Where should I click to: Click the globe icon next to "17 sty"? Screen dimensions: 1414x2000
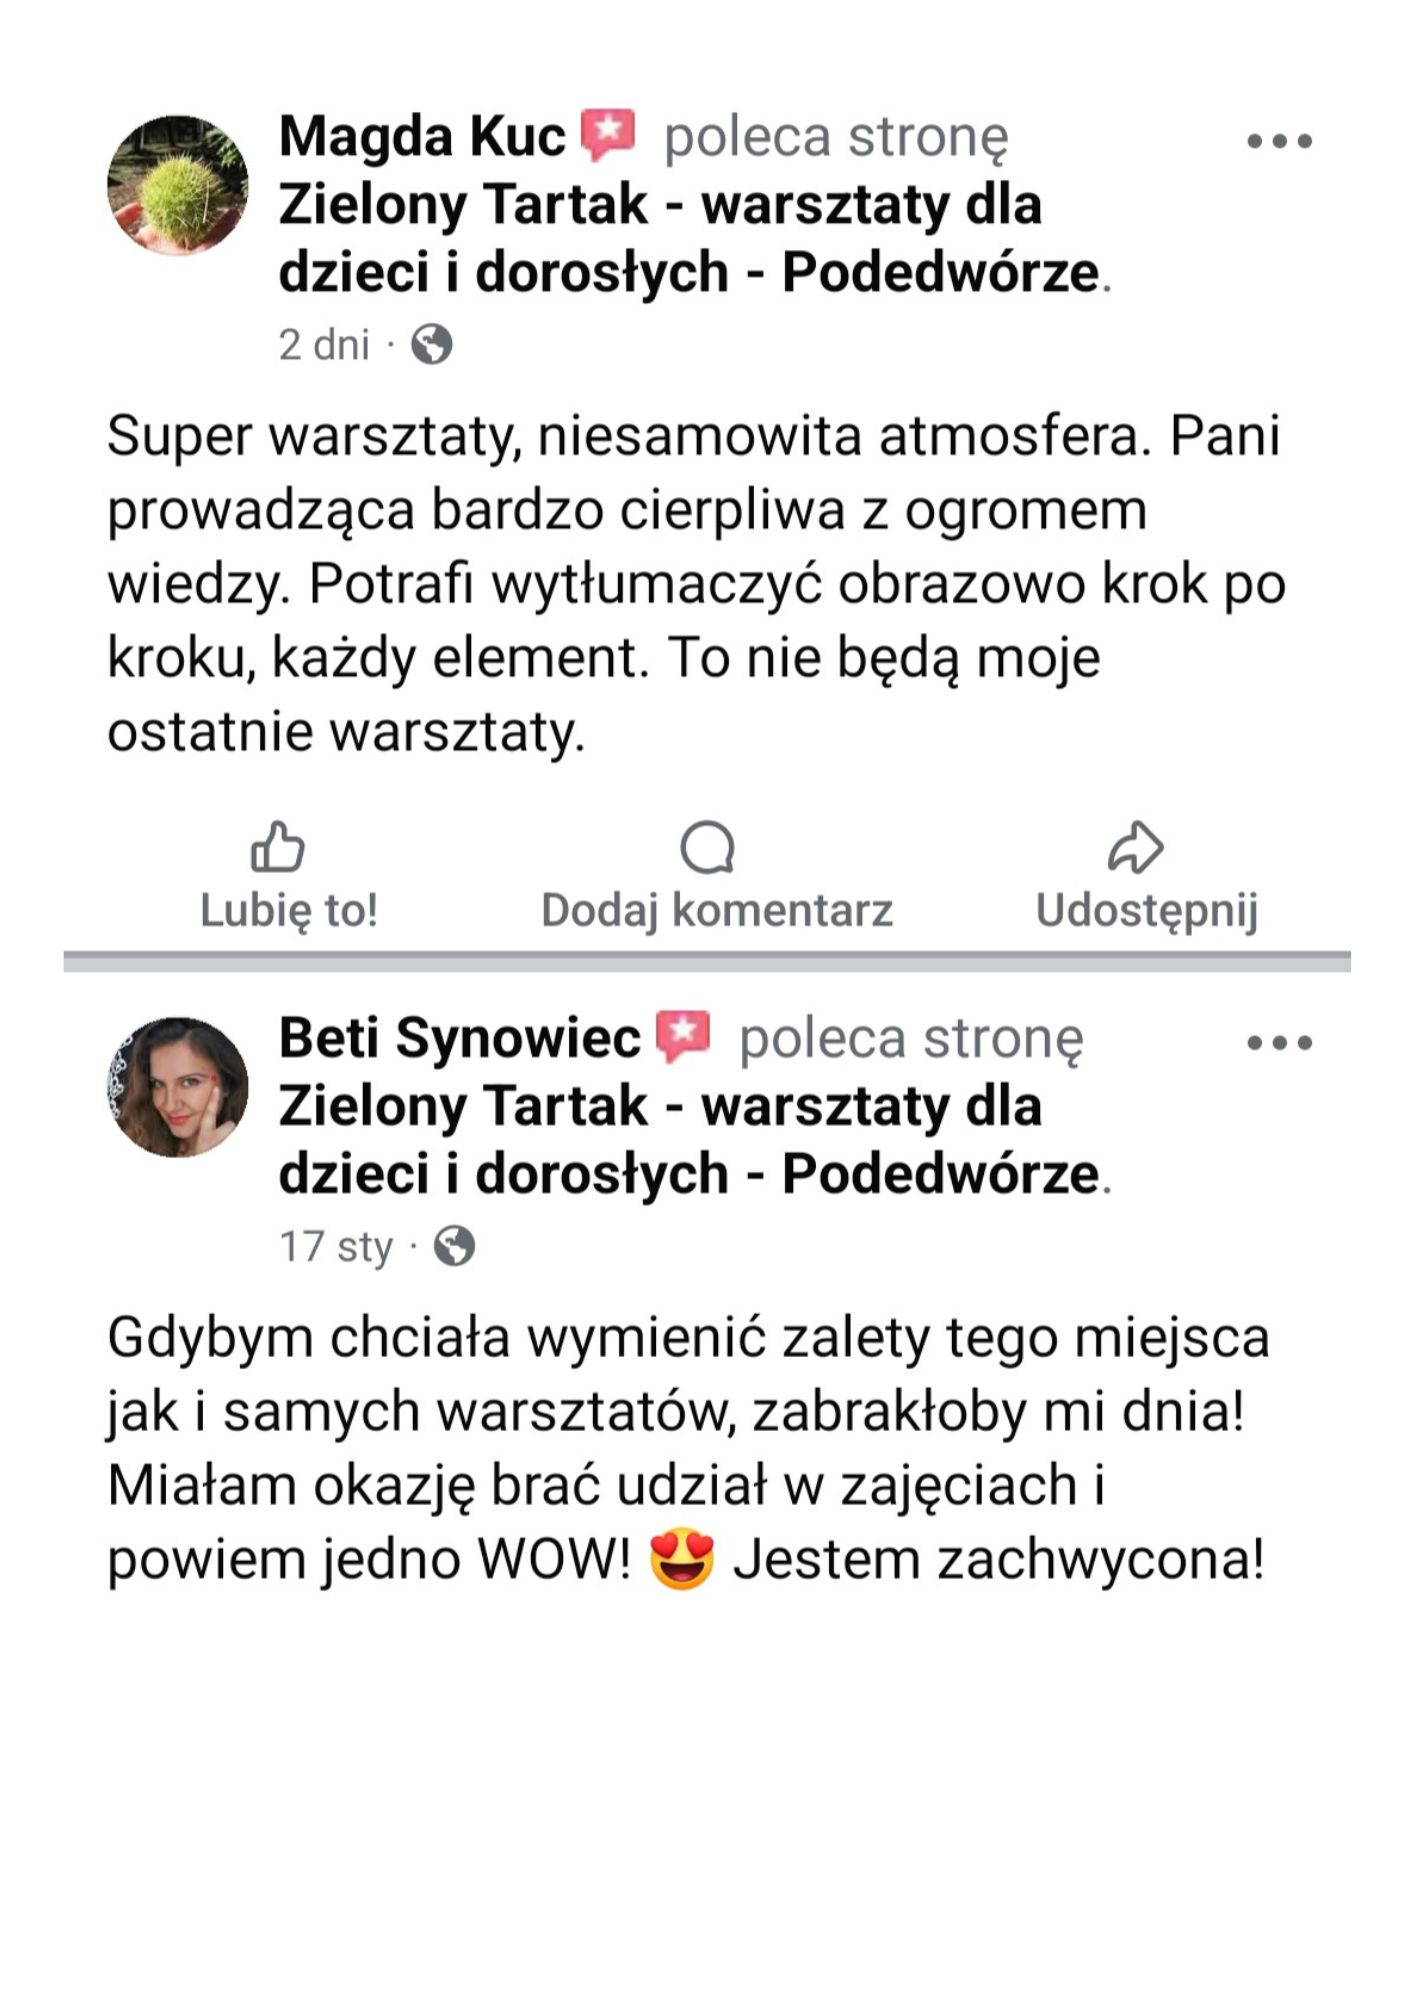coord(455,1247)
